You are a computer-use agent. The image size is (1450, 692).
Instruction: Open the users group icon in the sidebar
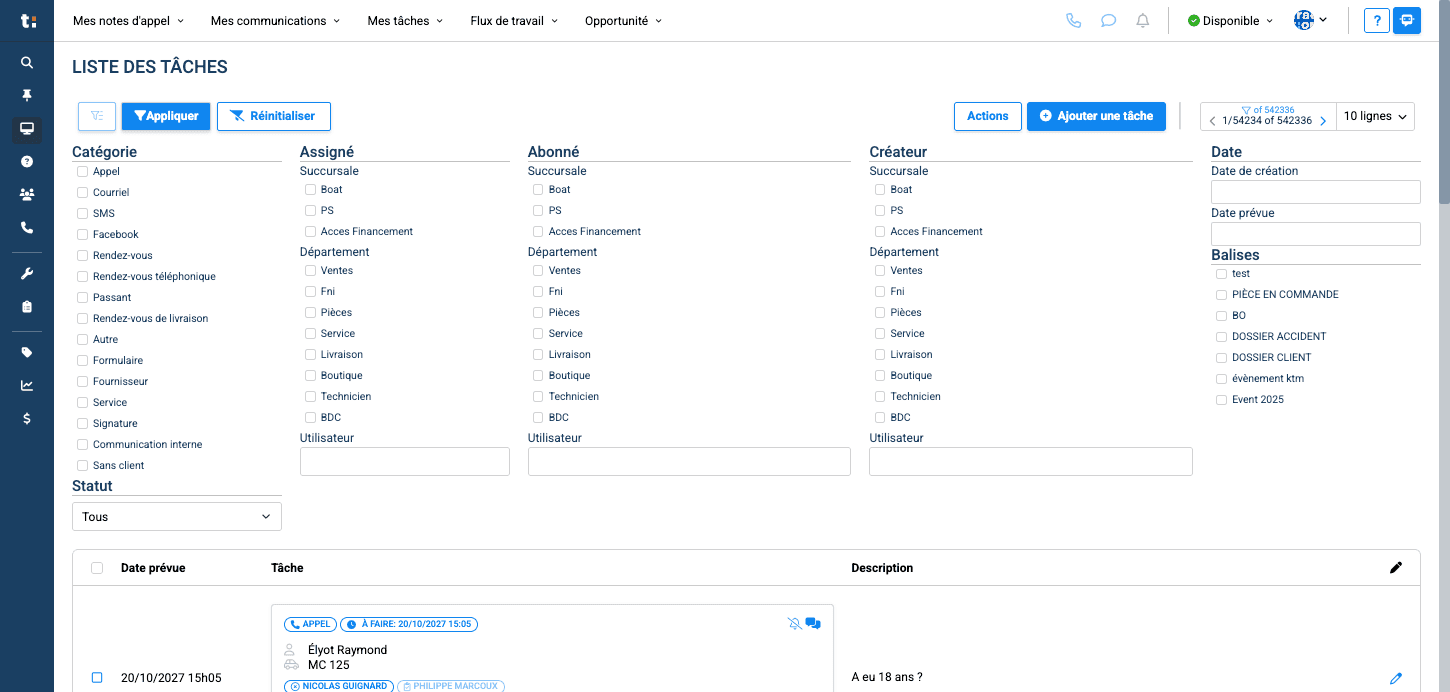(x=27, y=194)
